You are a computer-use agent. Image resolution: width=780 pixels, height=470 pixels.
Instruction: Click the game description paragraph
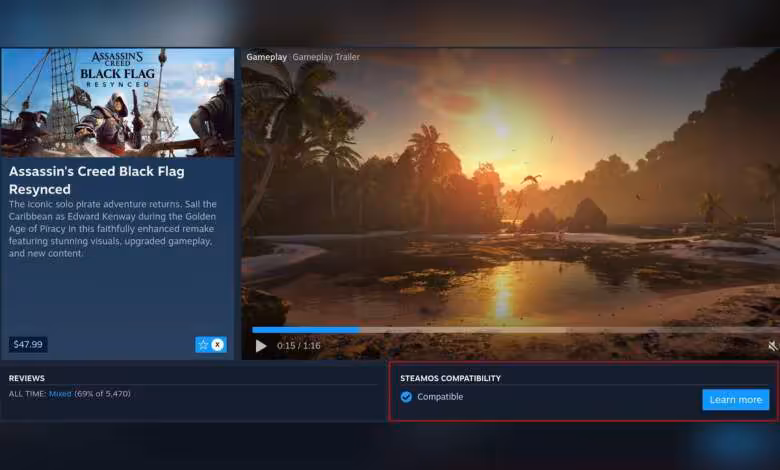(112, 229)
